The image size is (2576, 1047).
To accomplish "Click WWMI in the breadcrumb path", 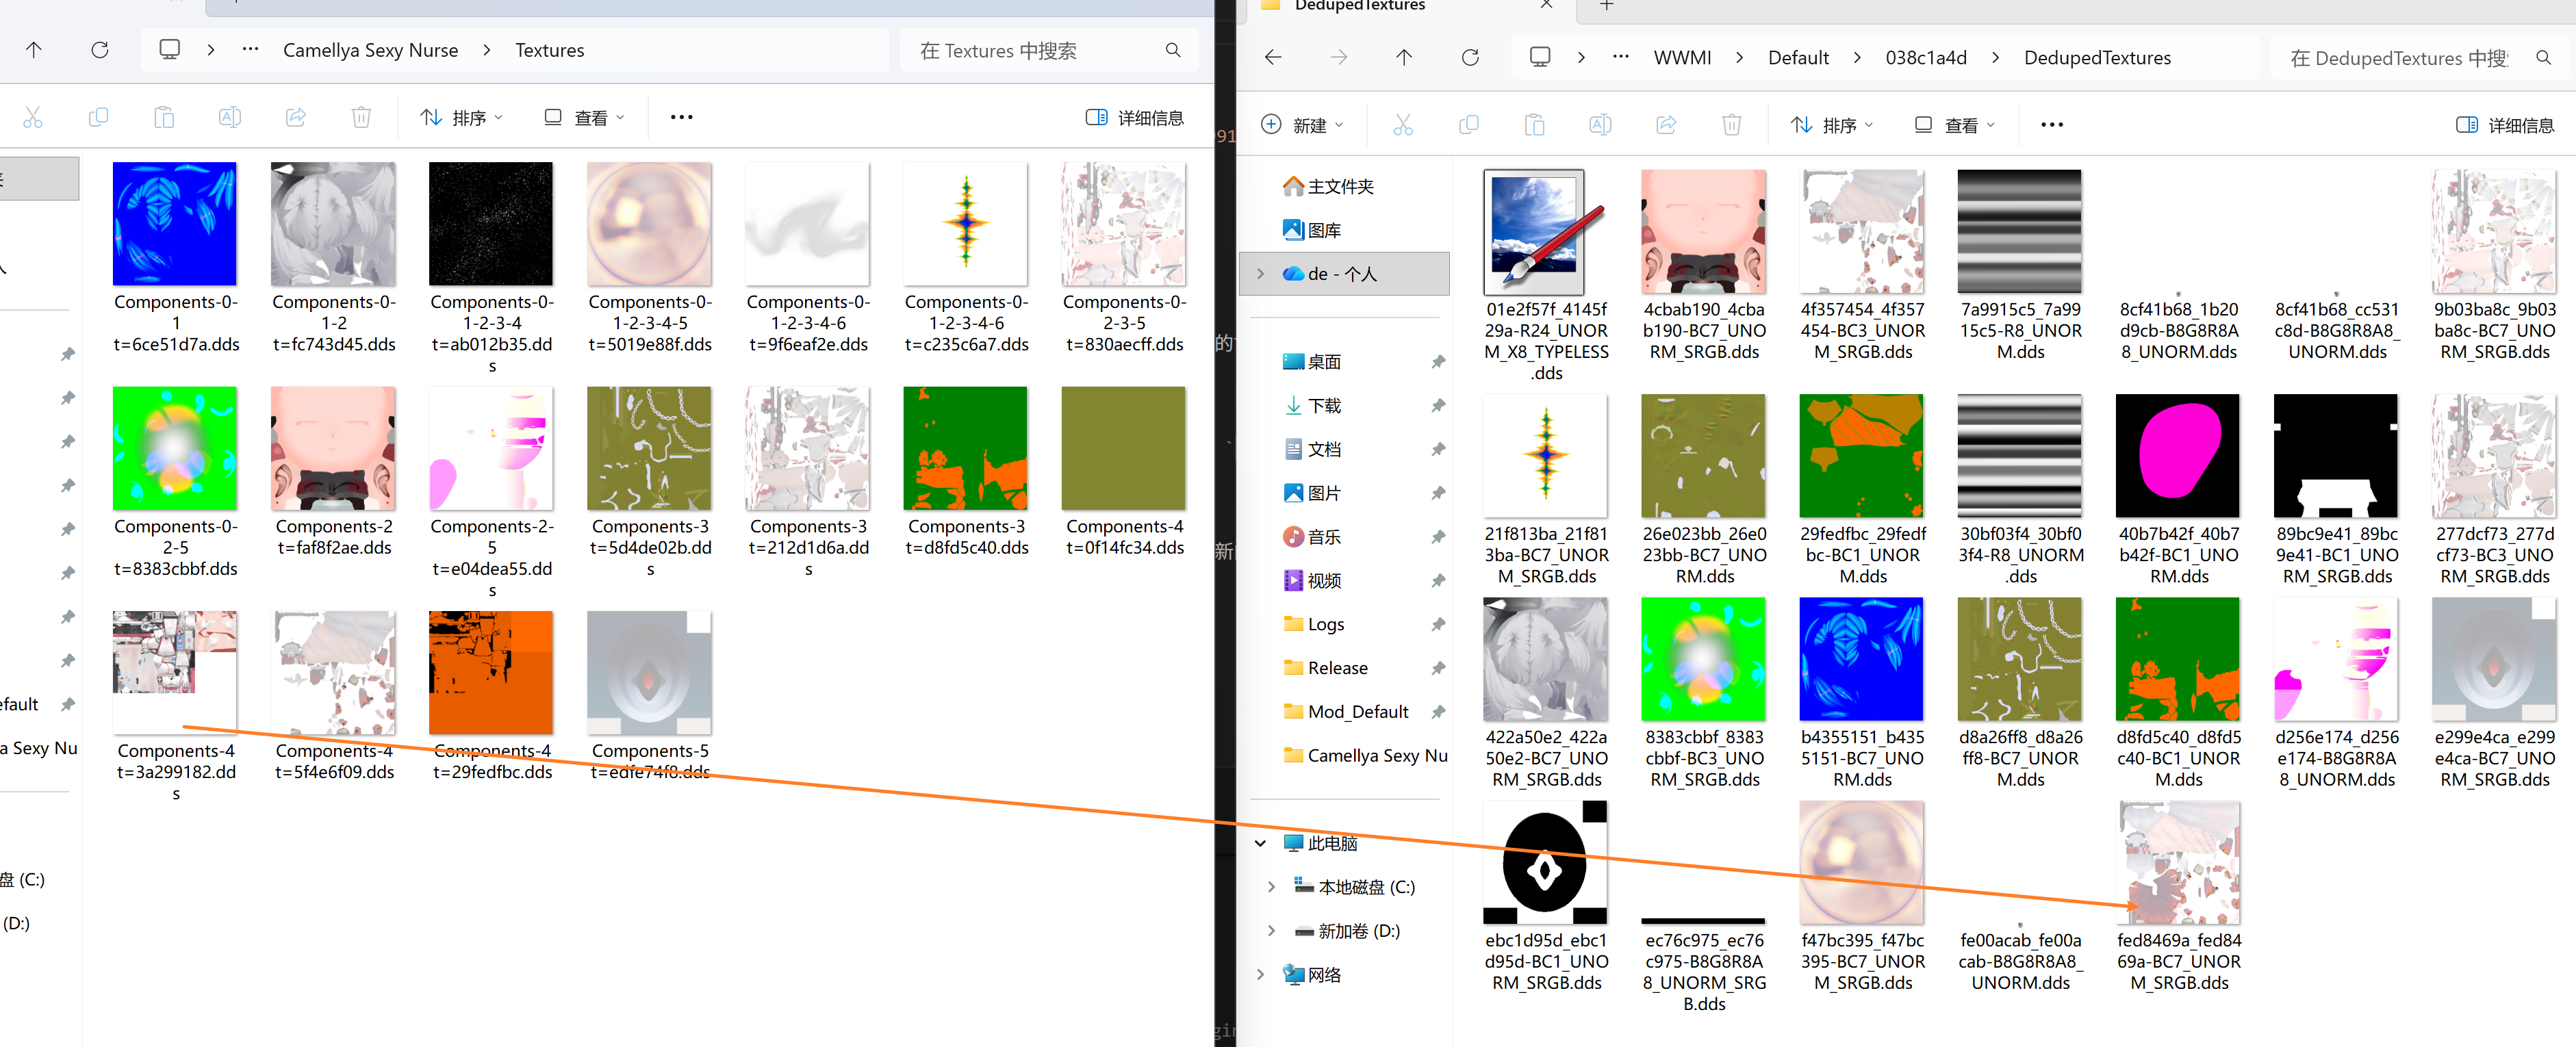I will [x=1682, y=58].
